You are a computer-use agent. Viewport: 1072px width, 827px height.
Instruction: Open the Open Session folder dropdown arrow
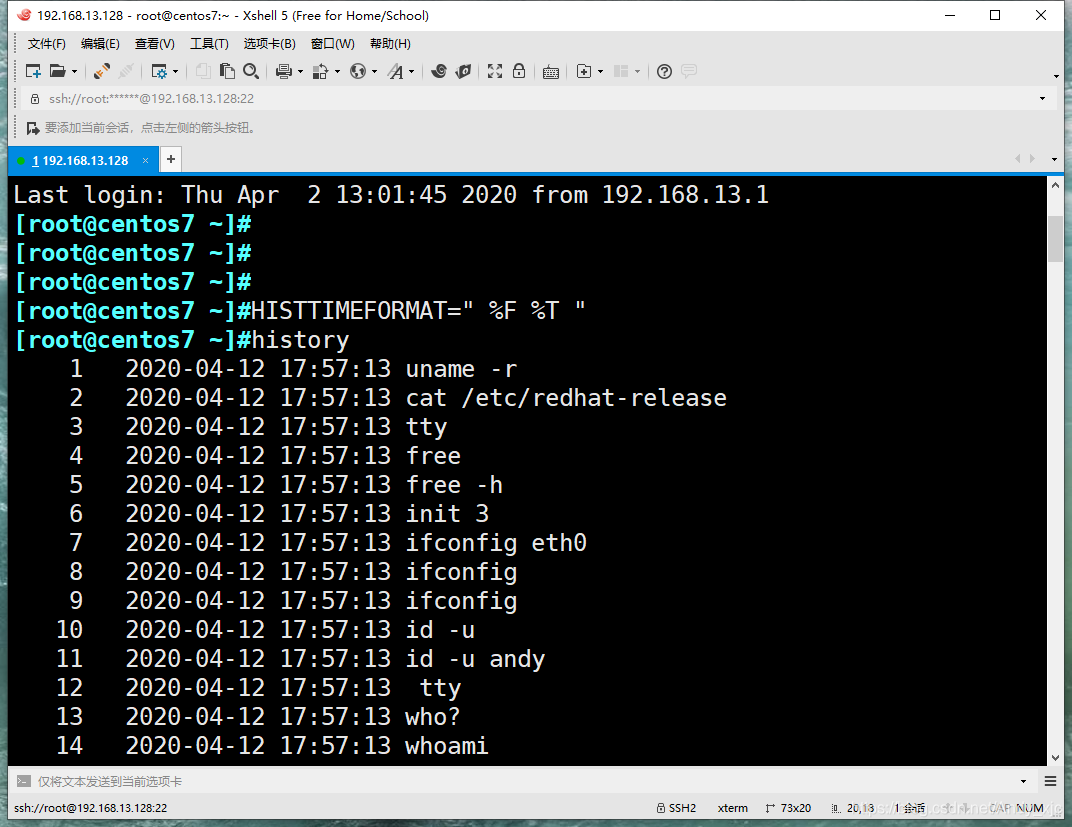pos(75,71)
